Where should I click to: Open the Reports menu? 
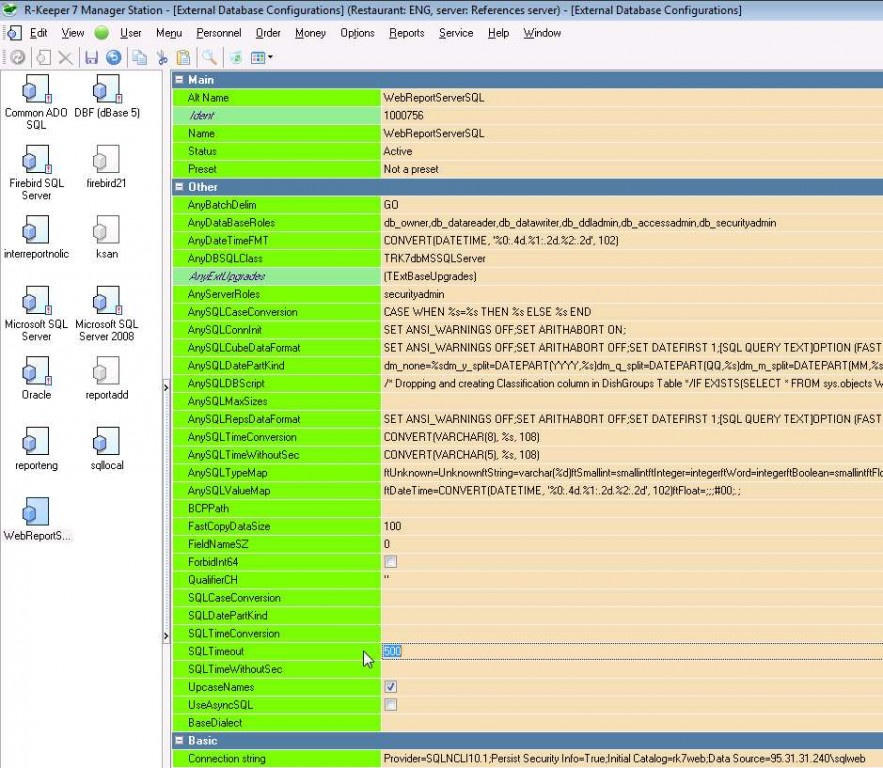pyautogui.click(x=406, y=33)
